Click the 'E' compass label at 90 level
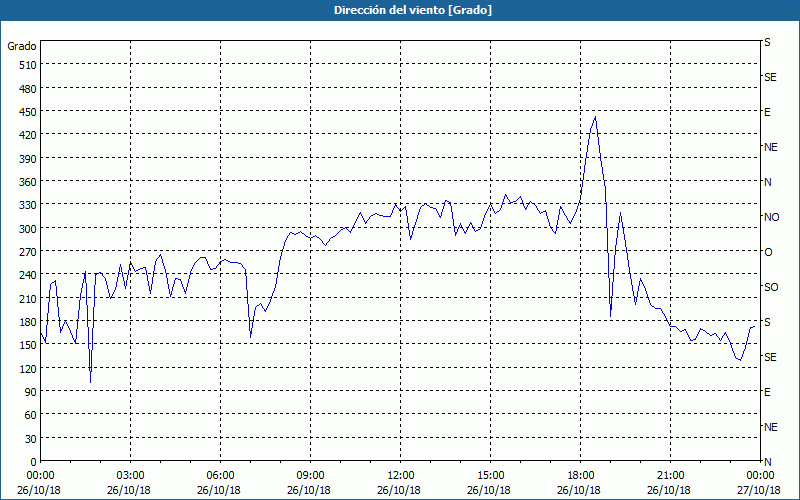800x500 pixels. coord(767,392)
